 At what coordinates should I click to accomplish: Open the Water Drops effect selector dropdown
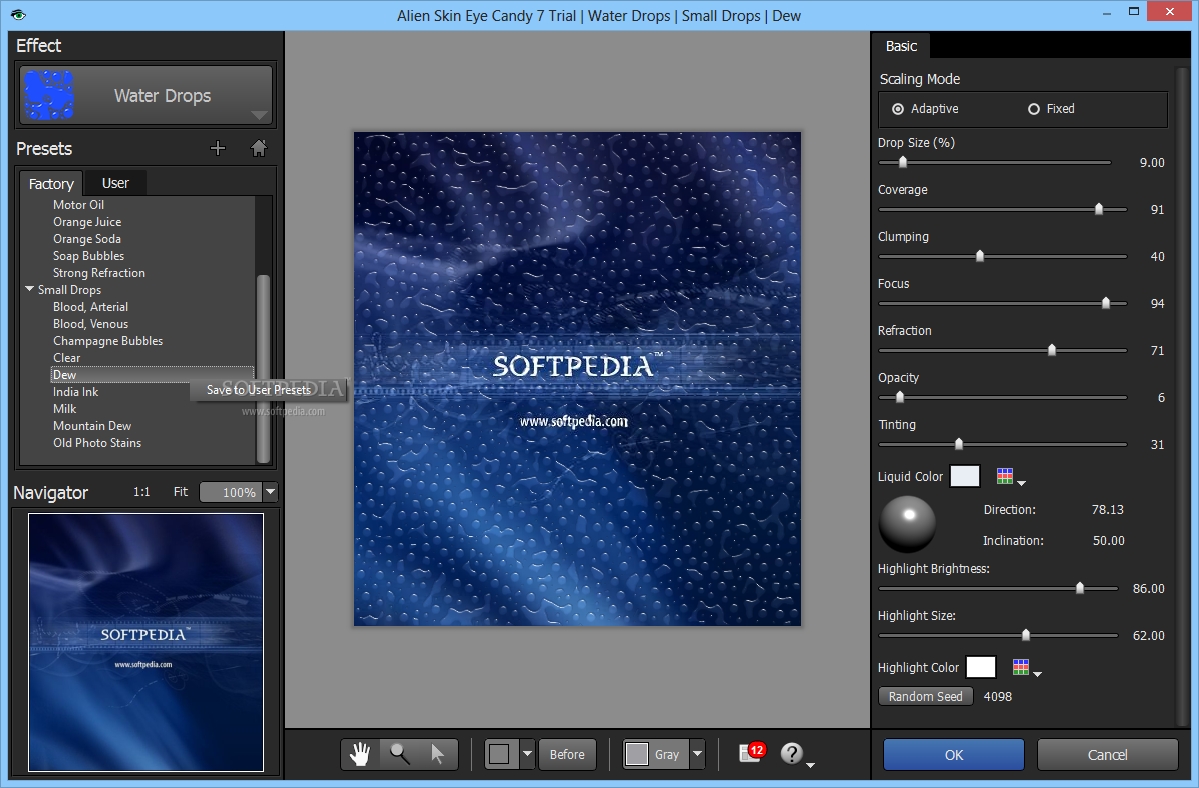coord(260,115)
